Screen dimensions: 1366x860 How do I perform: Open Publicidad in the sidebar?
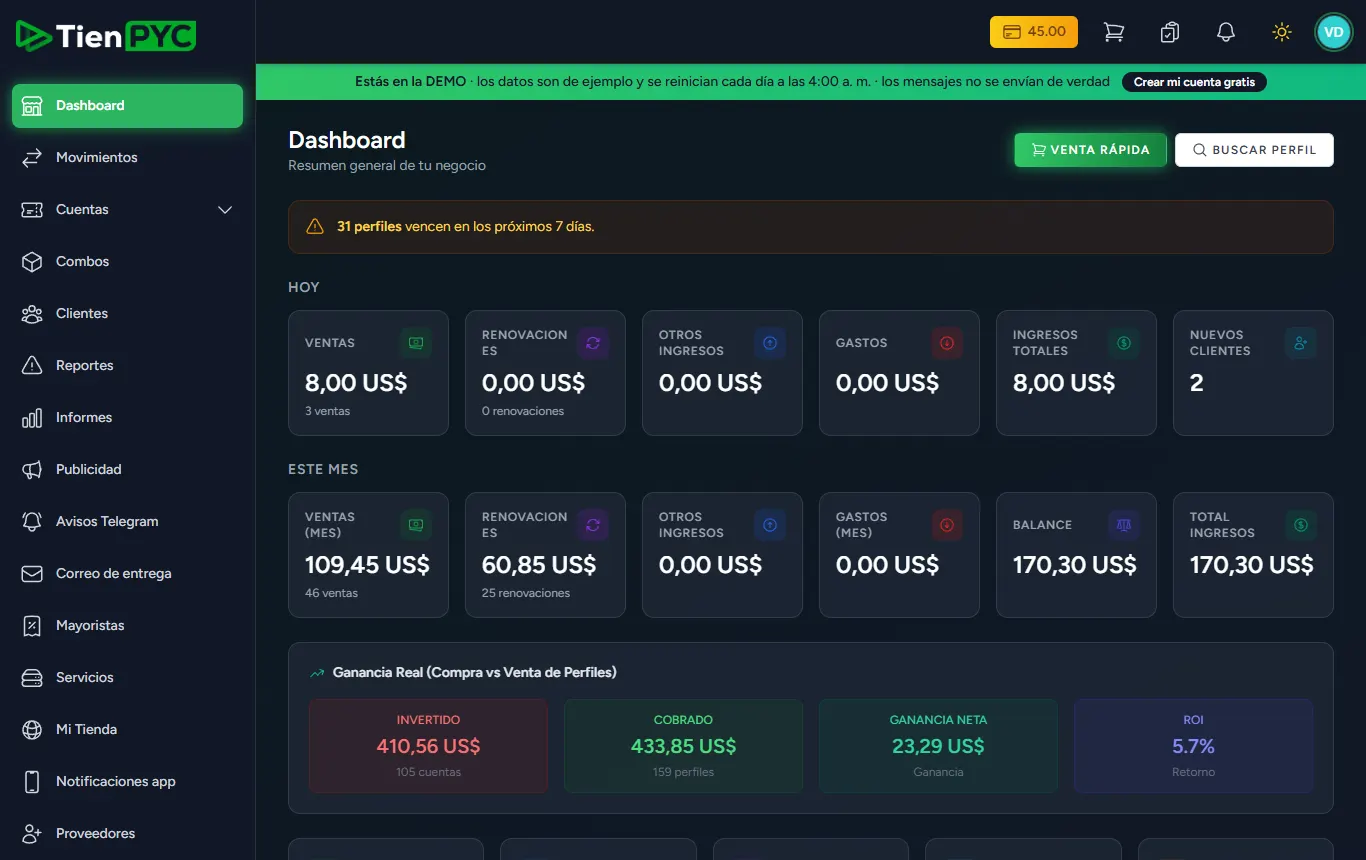[x=127, y=470]
